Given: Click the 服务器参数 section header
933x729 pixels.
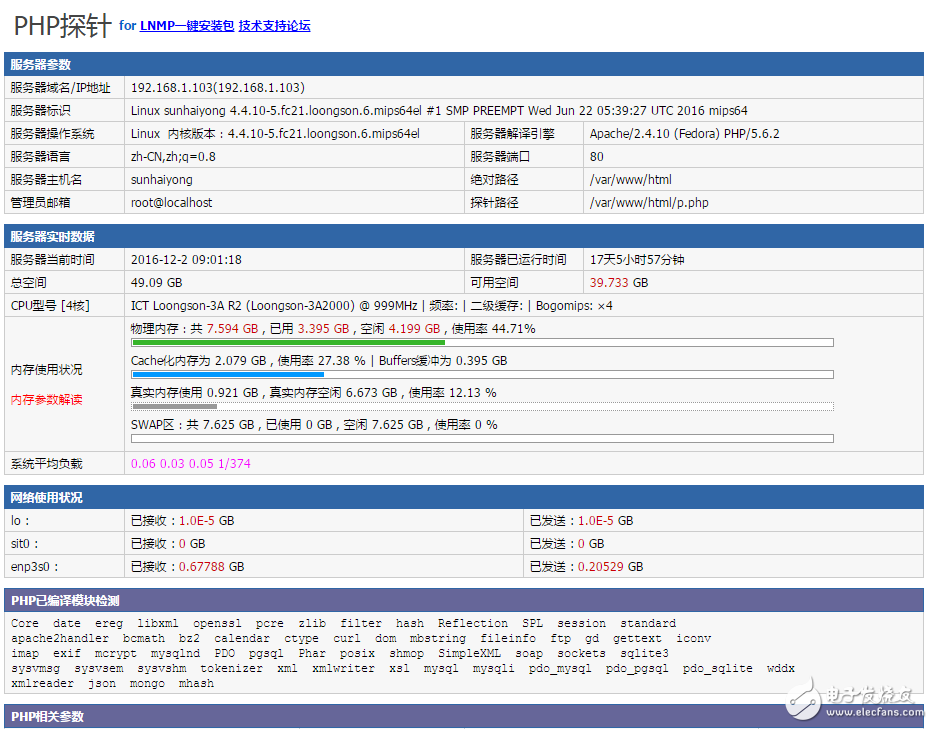Looking at the screenshot, I should coord(40,65).
